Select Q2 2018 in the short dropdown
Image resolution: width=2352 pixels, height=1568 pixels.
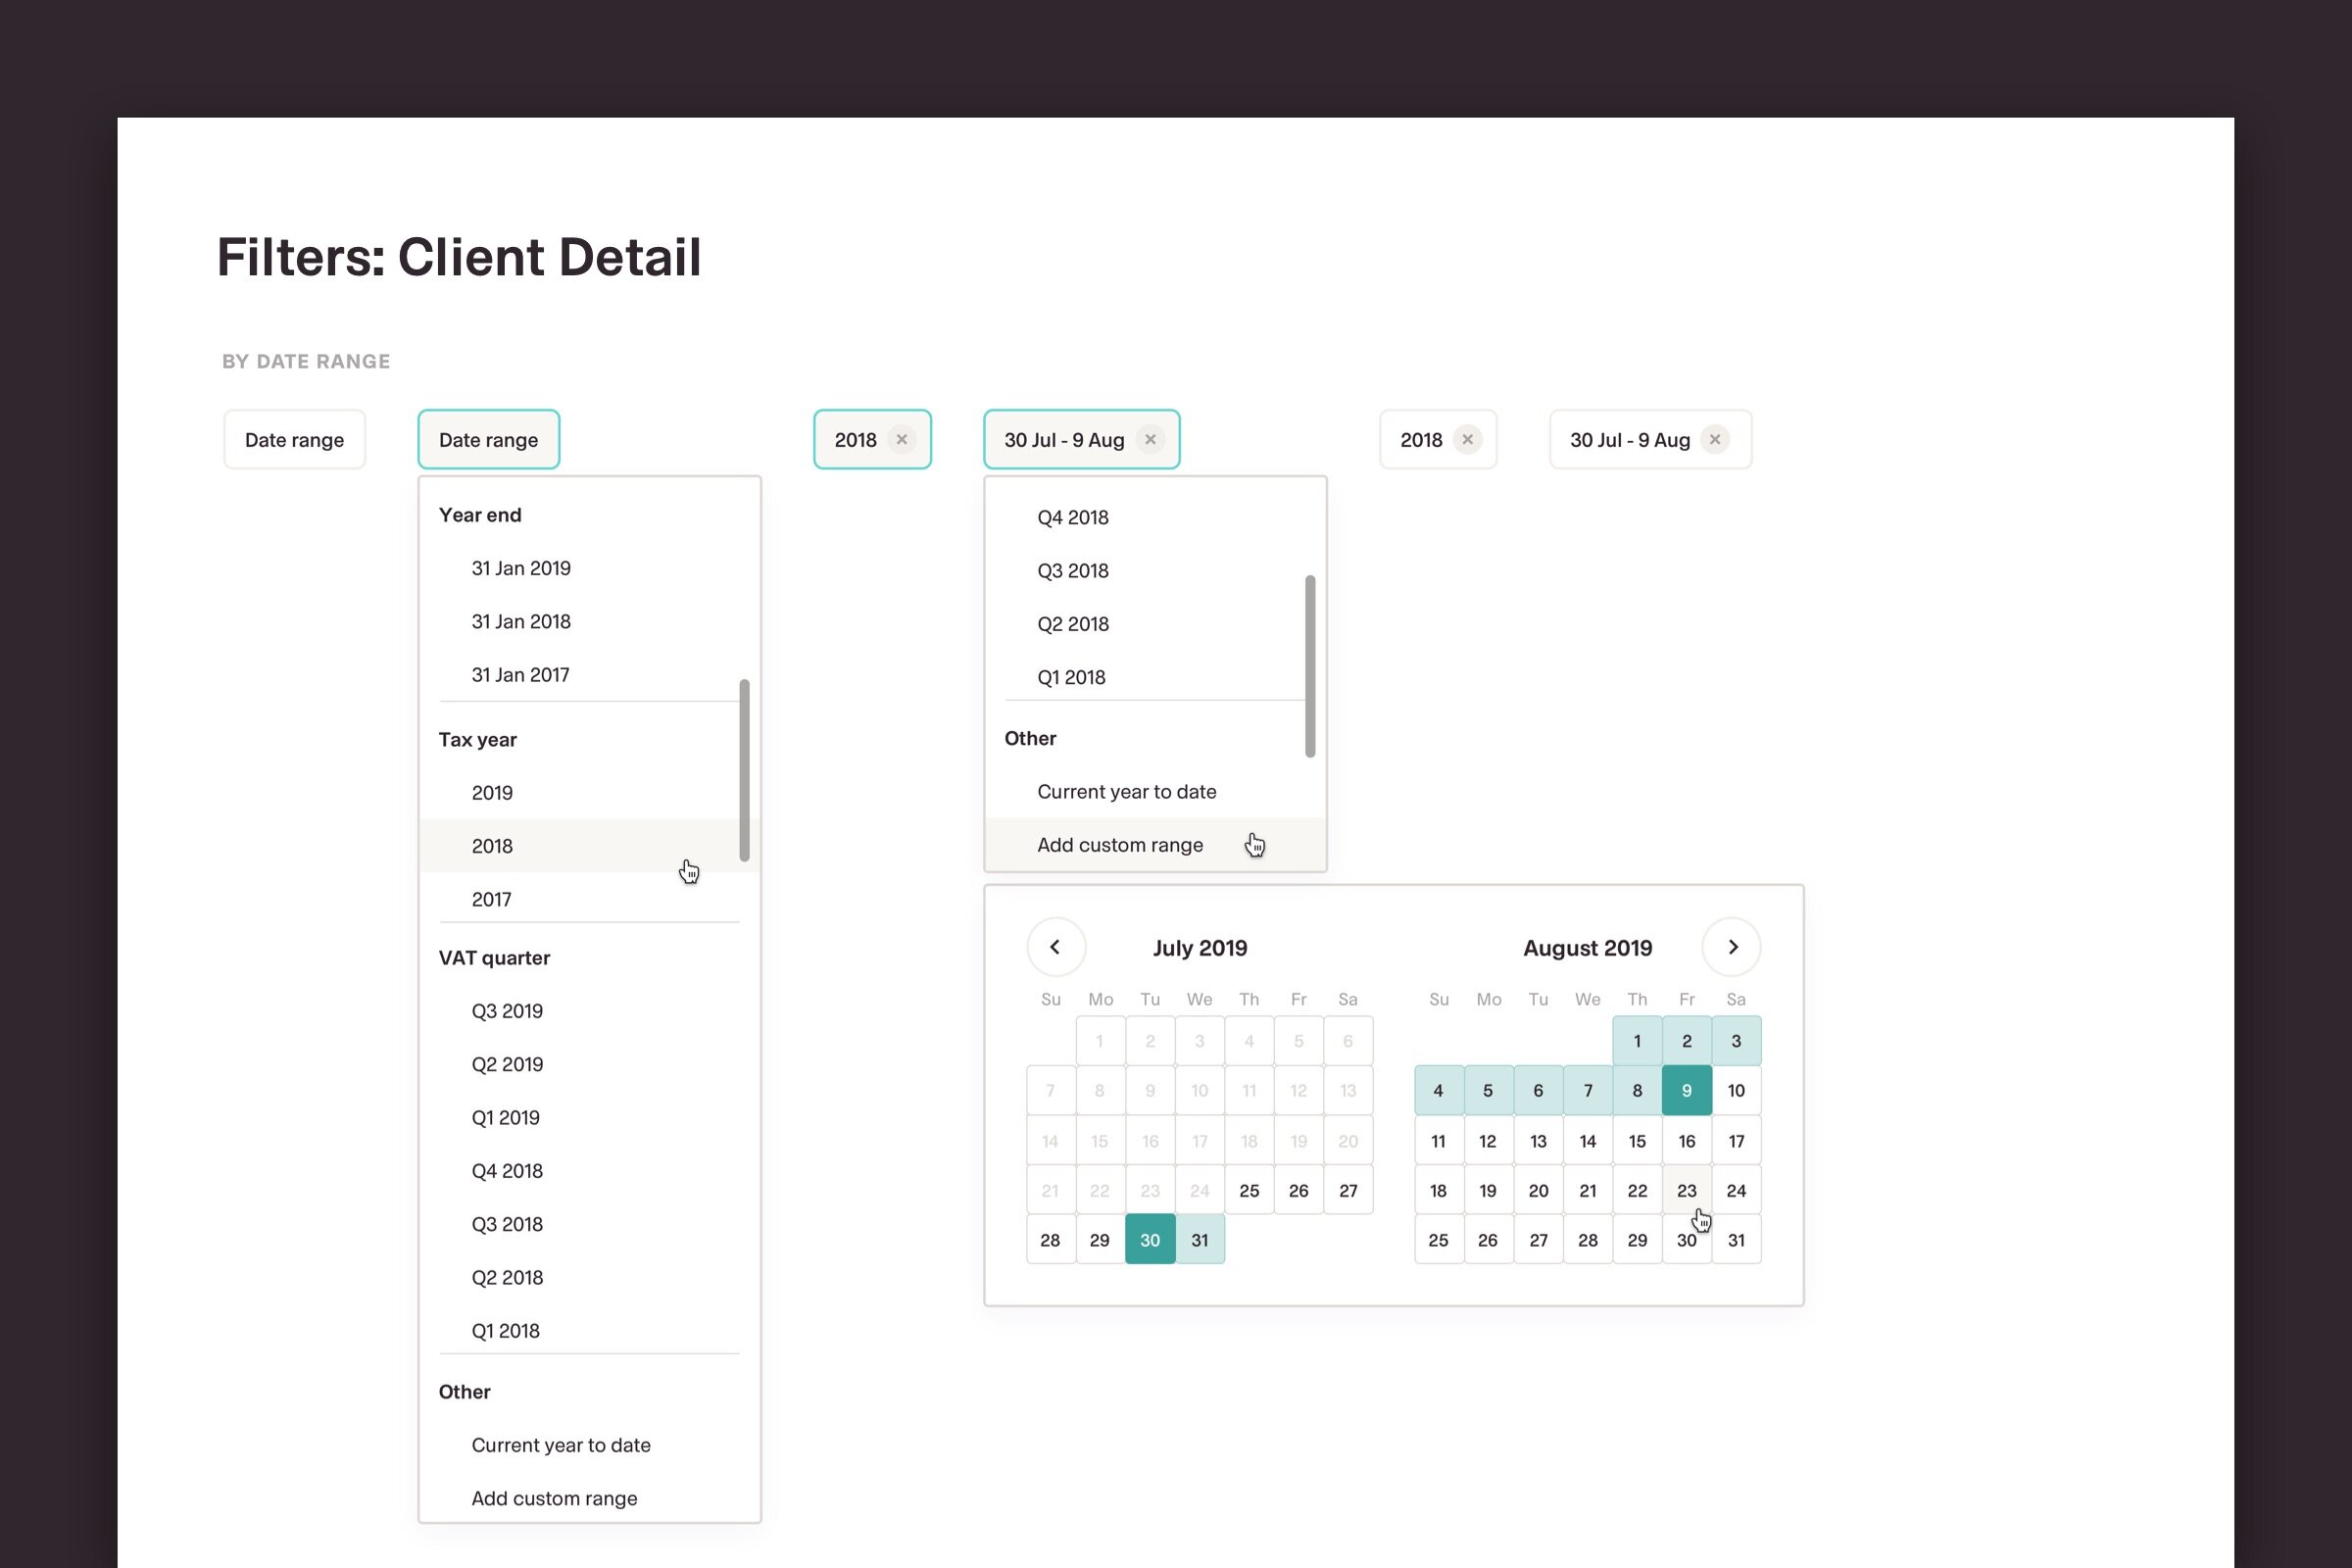(x=1073, y=624)
